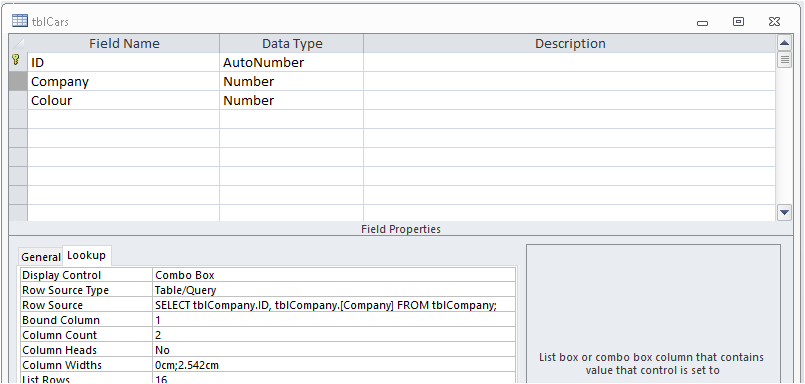Click the List Rows value 16

point(334,379)
